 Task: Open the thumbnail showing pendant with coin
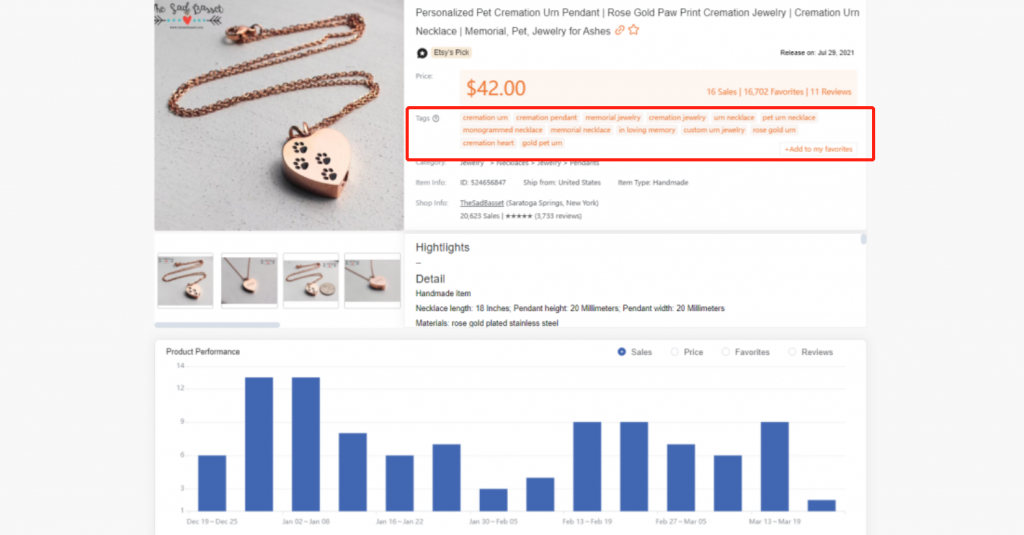click(311, 280)
